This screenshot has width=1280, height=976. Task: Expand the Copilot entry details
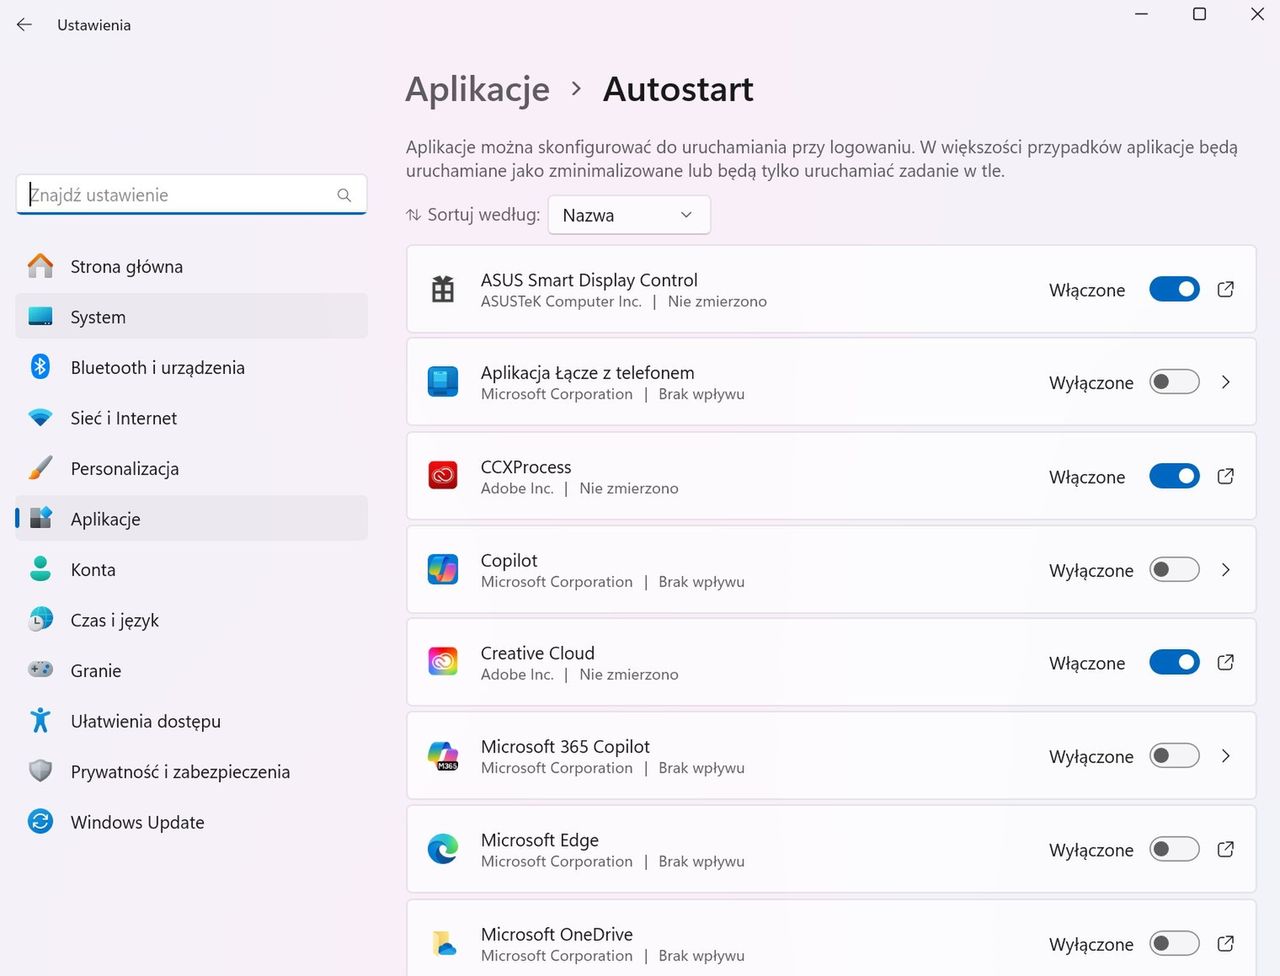1225,570
